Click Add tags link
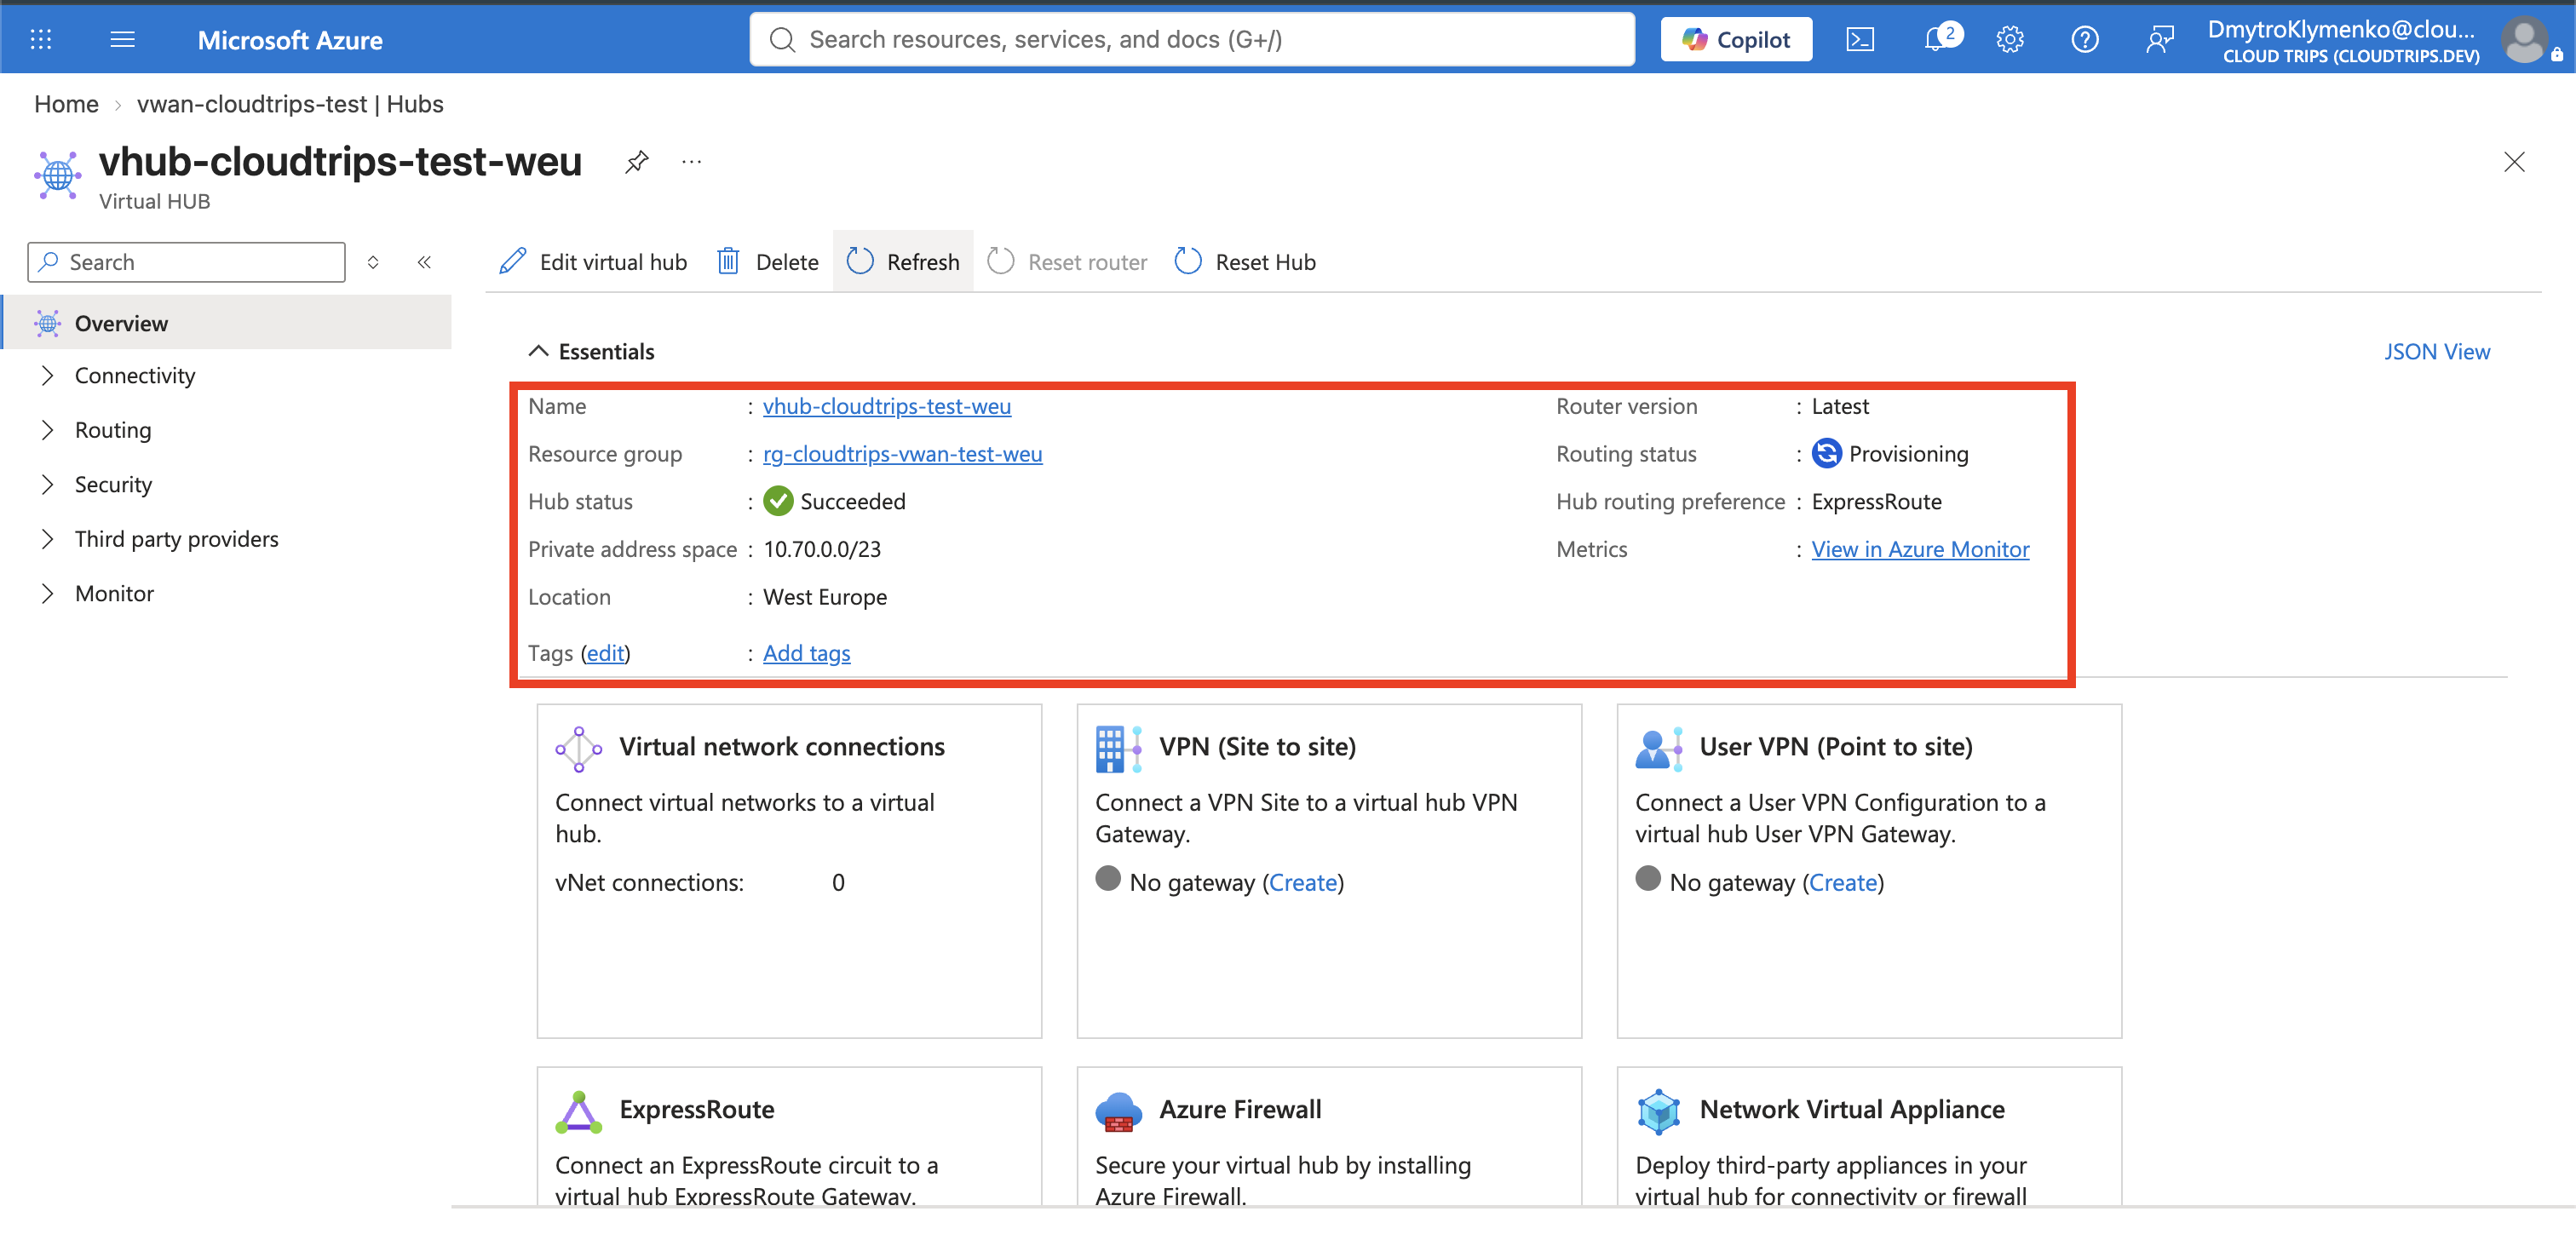Image resolution: width=2576 pixels, height=1240 pixels. click(806, 653)
